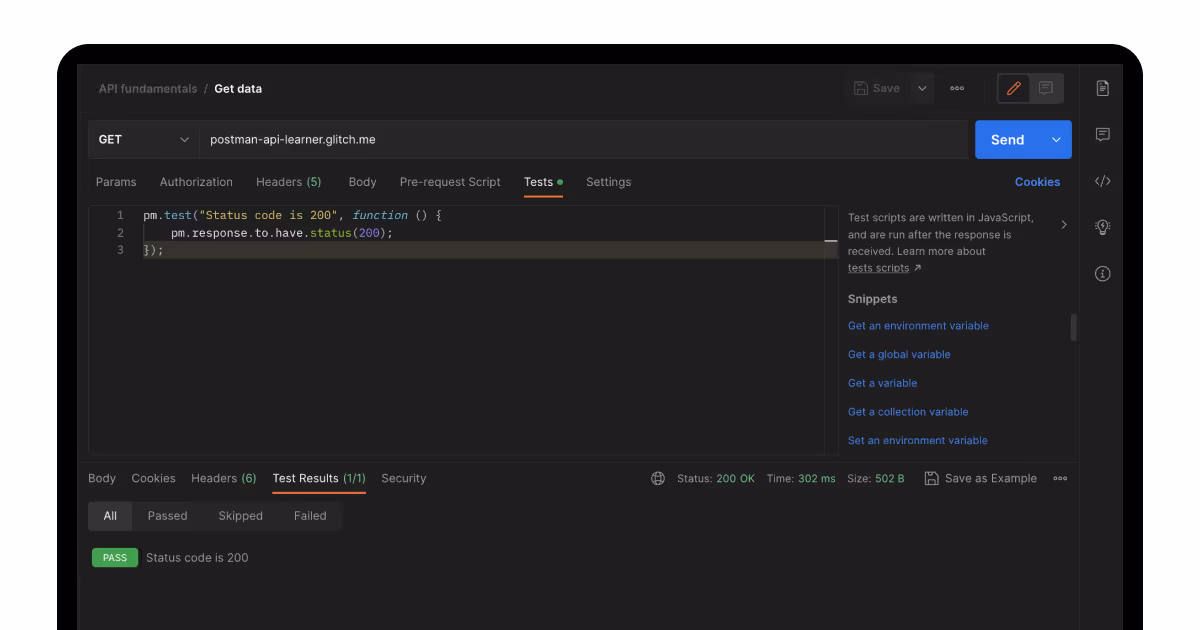Screen dimensions: 1200x630
Task: Switch to comment mode icon
Action: 1045,88
